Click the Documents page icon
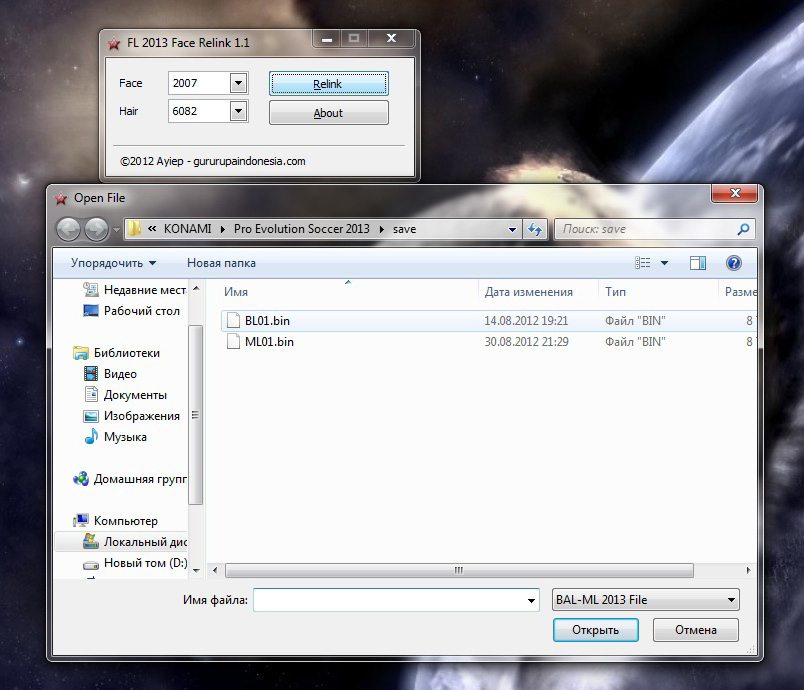804x690 pixels. (x=91, y=394)
